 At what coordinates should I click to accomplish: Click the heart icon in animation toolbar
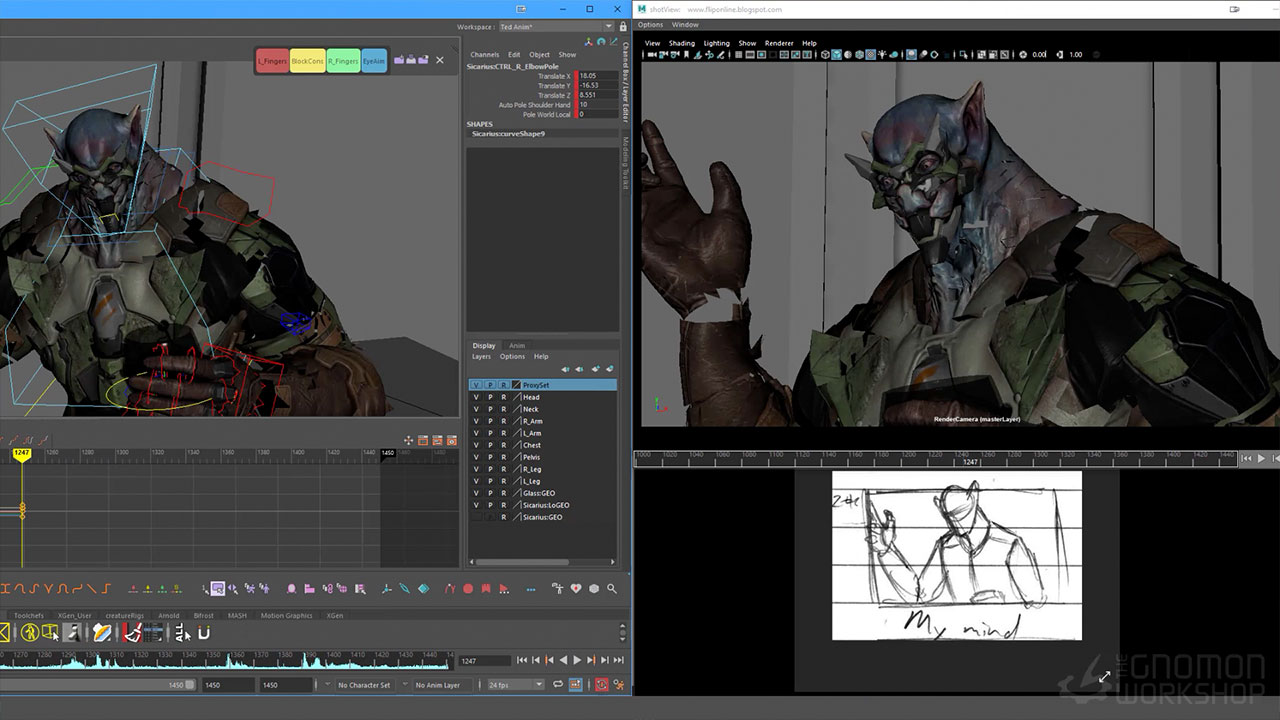pos(575,589)
